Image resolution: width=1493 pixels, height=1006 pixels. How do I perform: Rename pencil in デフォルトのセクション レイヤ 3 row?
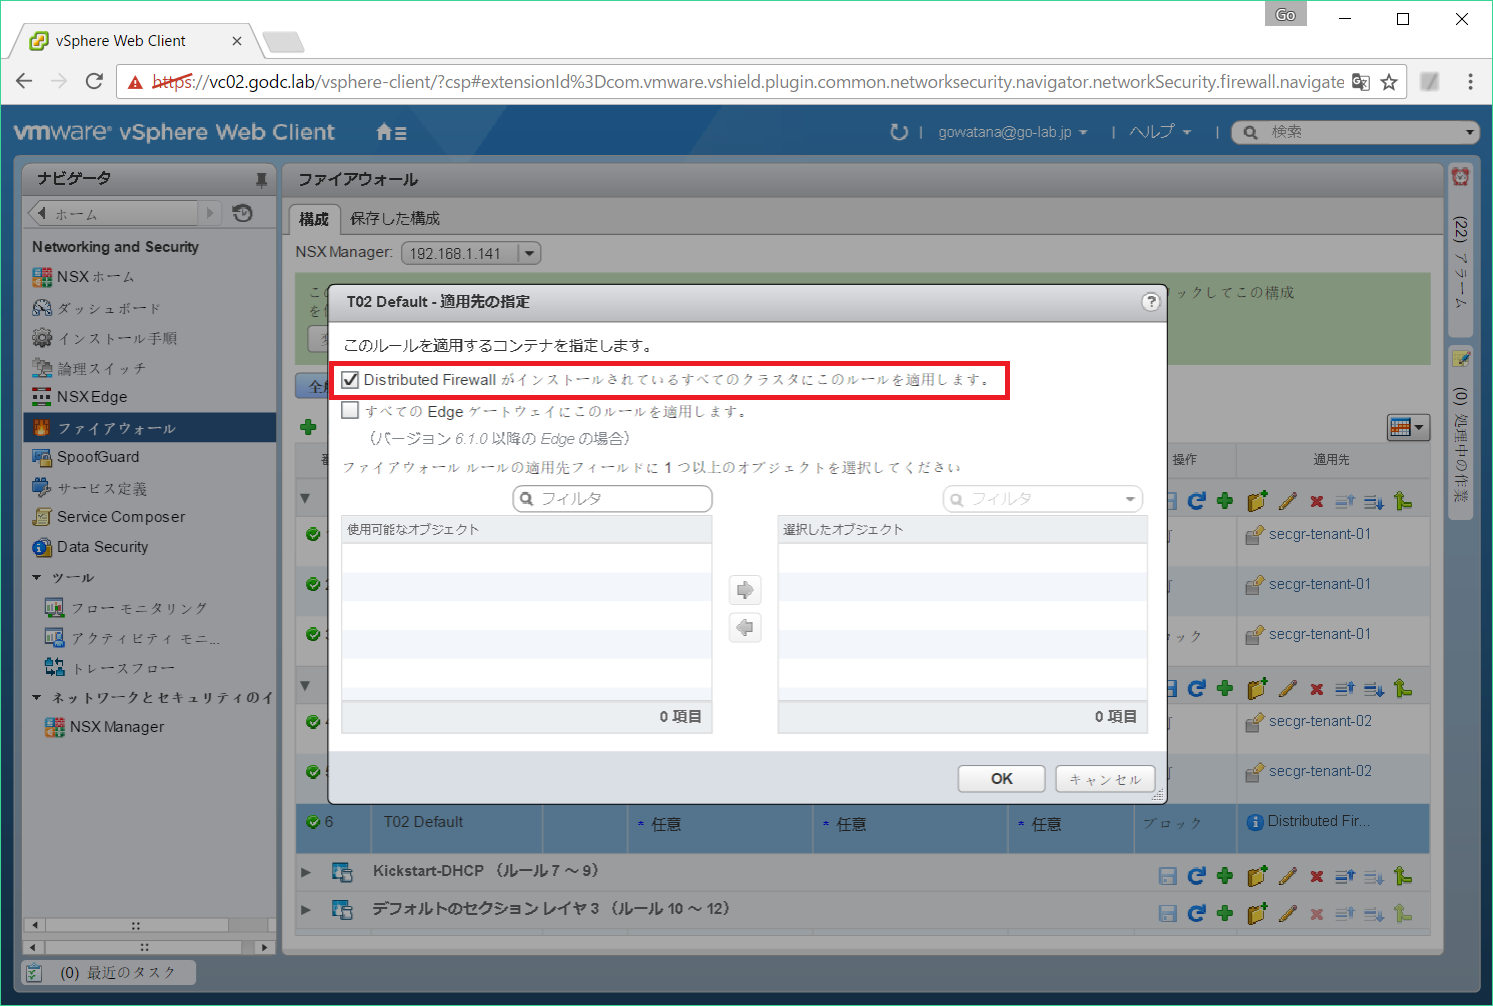1288,913
